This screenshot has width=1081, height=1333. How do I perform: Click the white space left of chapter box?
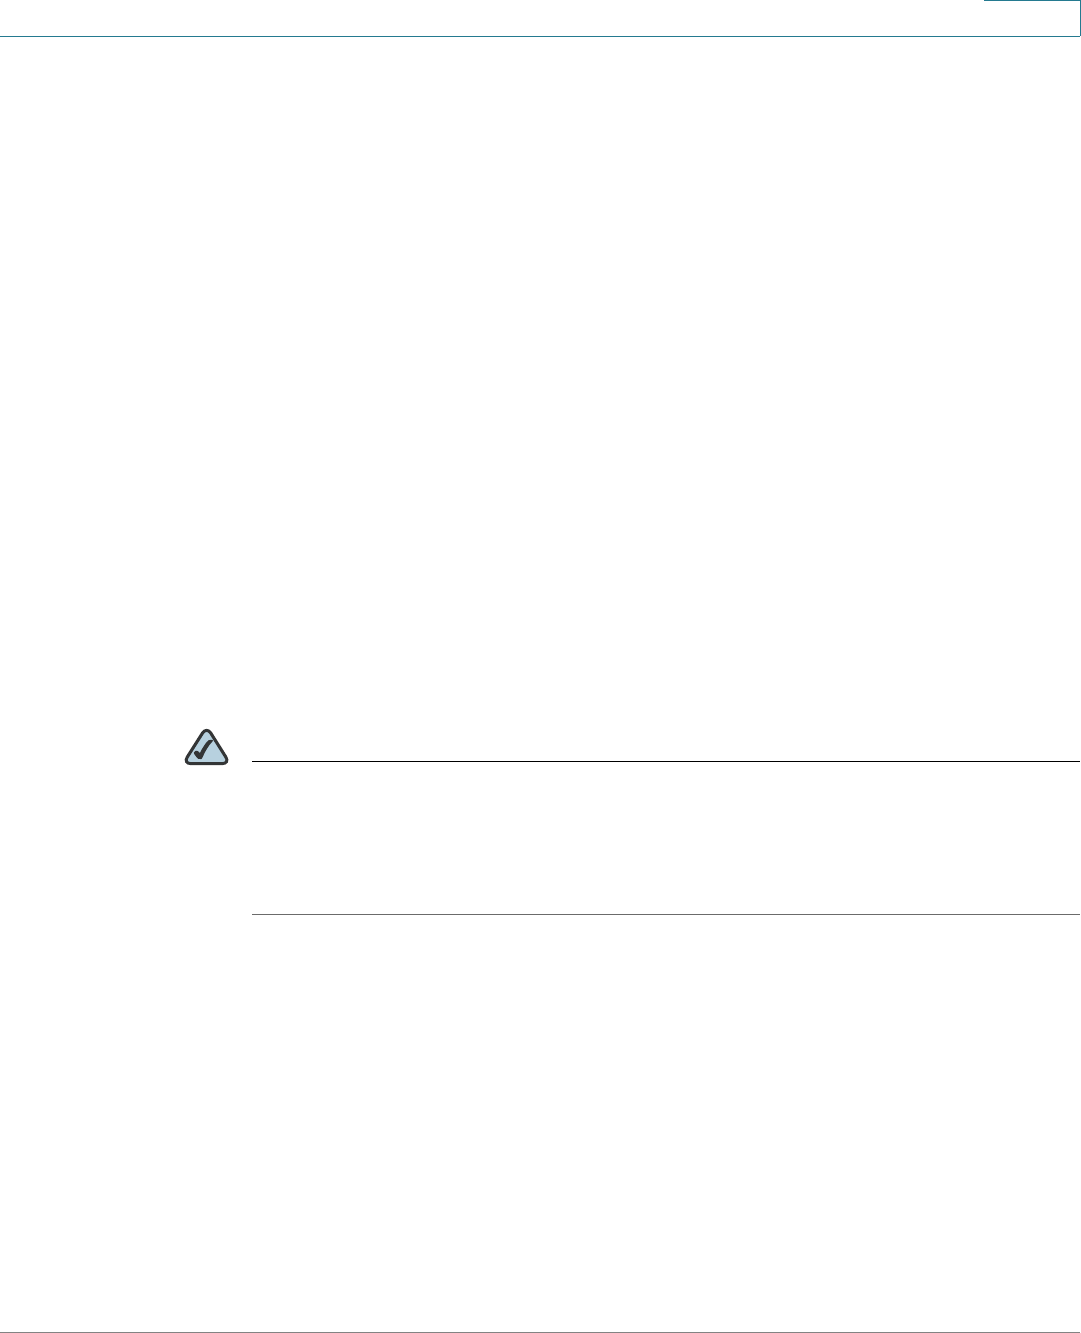click(x=490, y=17)
